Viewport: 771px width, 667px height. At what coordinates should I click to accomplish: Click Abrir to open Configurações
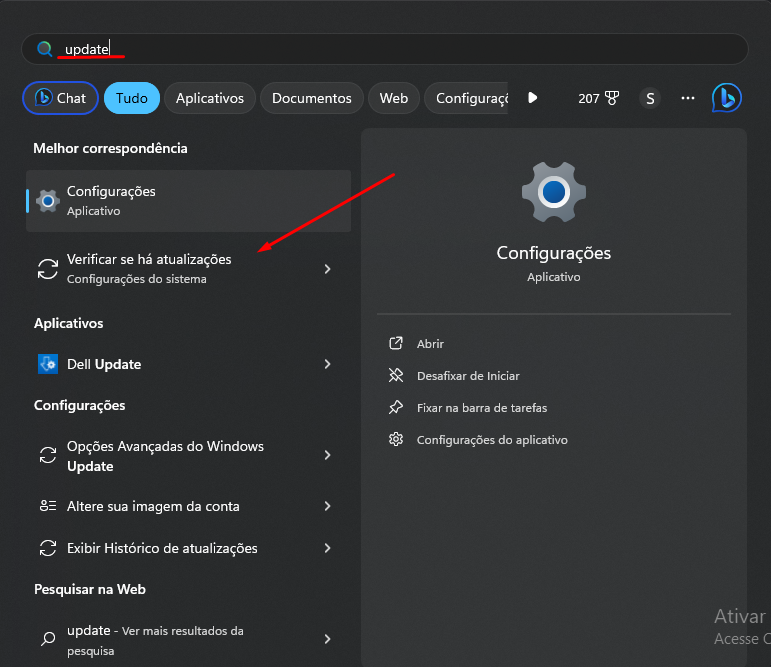click(x=430, y=343)
